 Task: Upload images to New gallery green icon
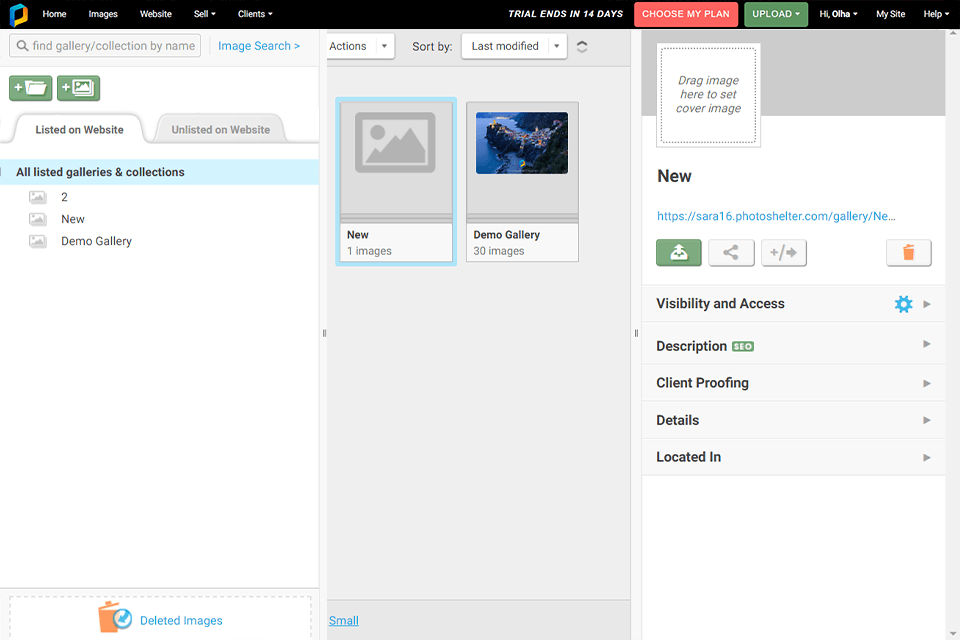(x=678, y=252)
